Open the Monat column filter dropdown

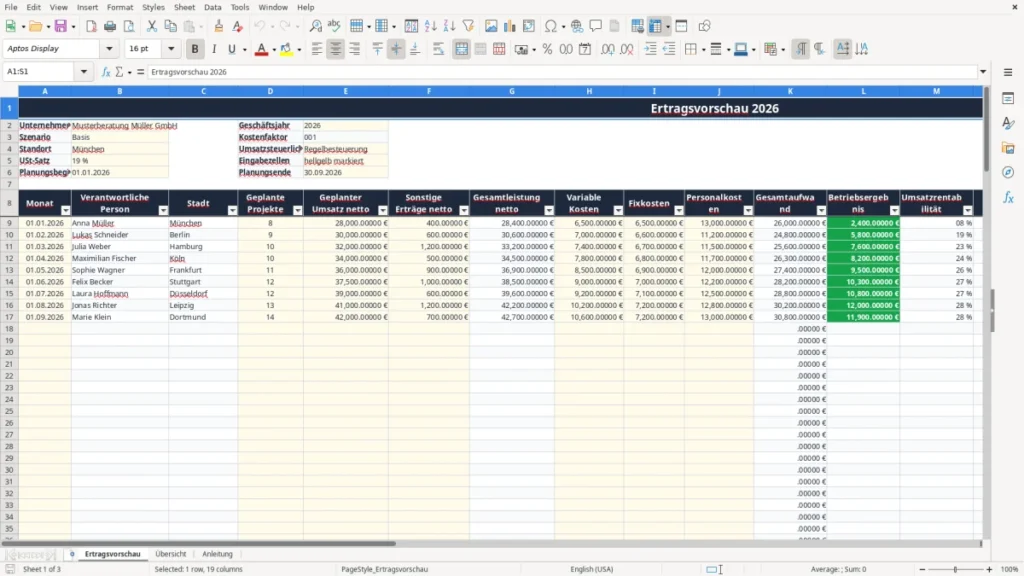pos(65,210)
